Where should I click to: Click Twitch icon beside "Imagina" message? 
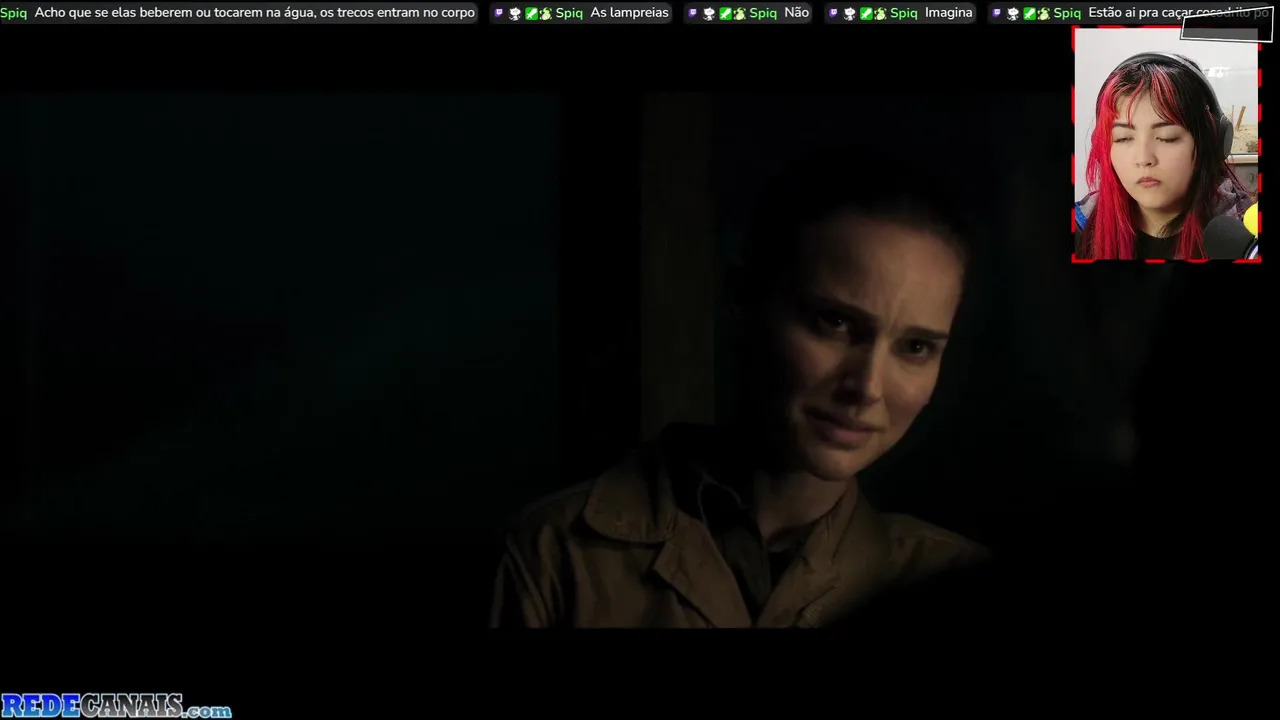[x=834, y=13]
